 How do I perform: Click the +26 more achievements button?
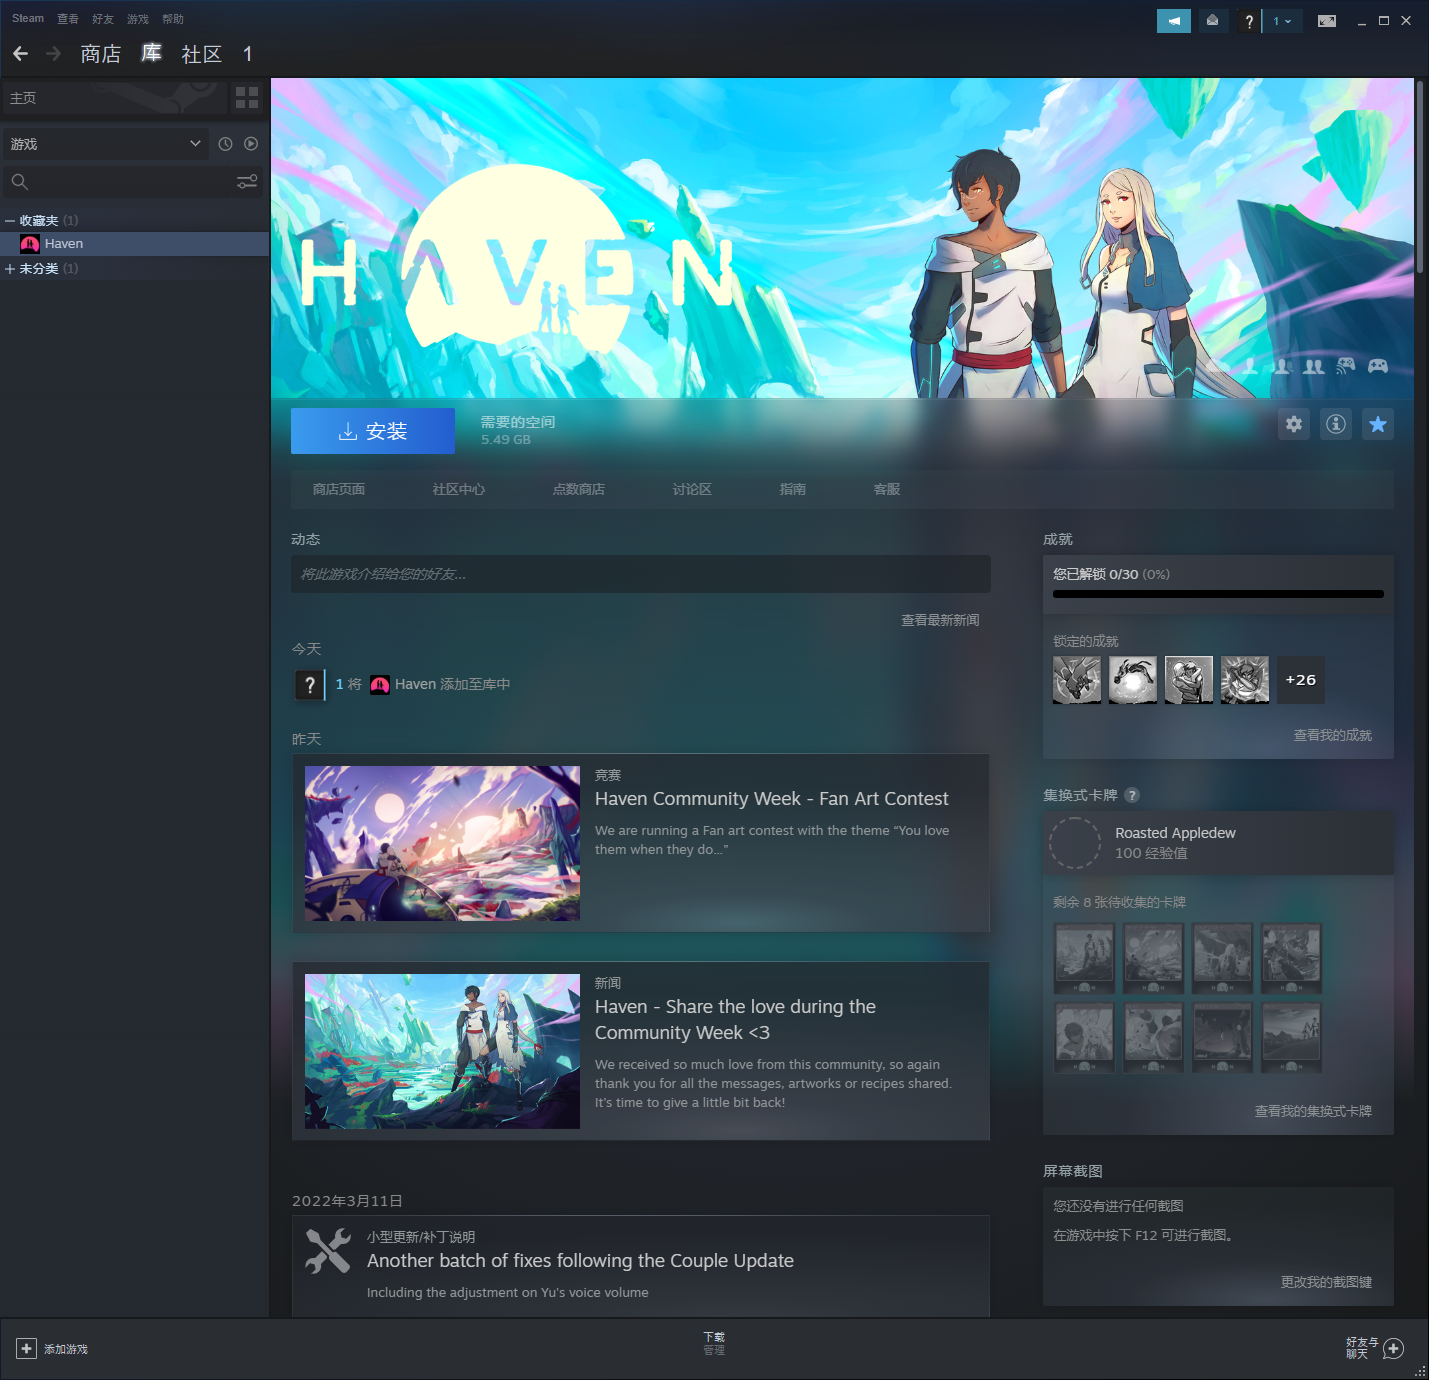(x=1301, y=680)
